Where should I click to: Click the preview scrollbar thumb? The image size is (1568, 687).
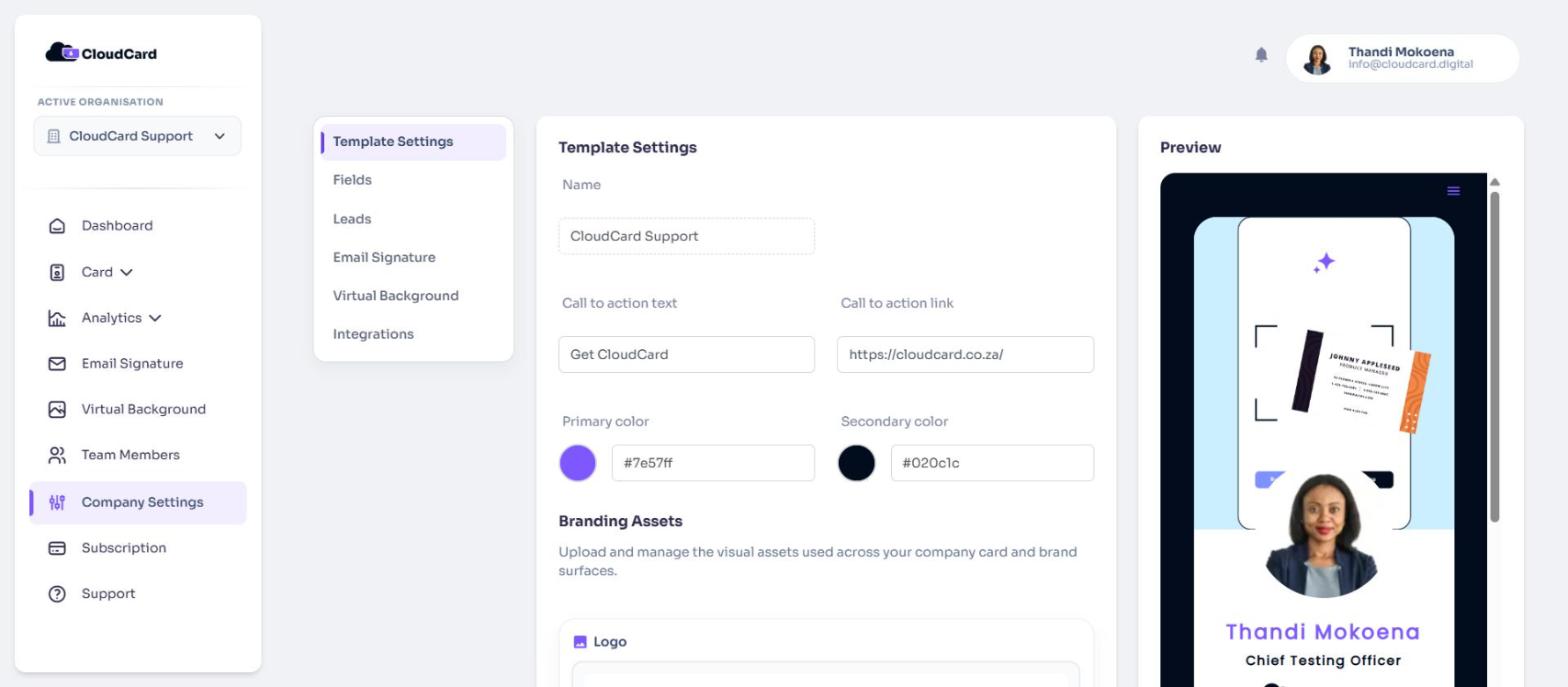[x=1495, y=356]
